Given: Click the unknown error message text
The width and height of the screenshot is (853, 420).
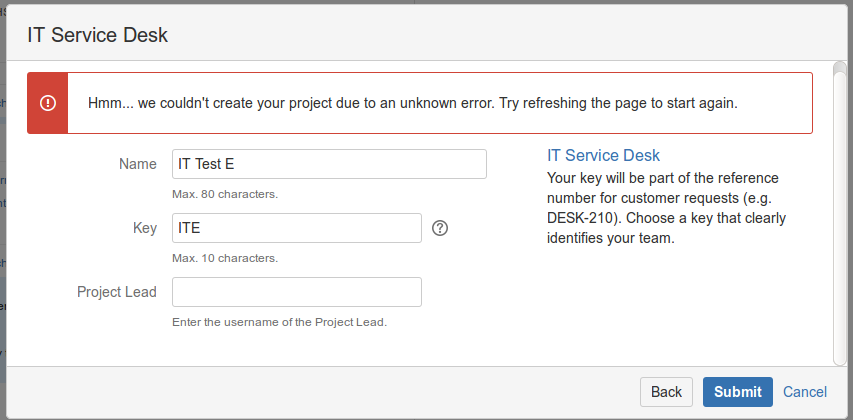Looking at the screenshot, I should click(412, 103).
